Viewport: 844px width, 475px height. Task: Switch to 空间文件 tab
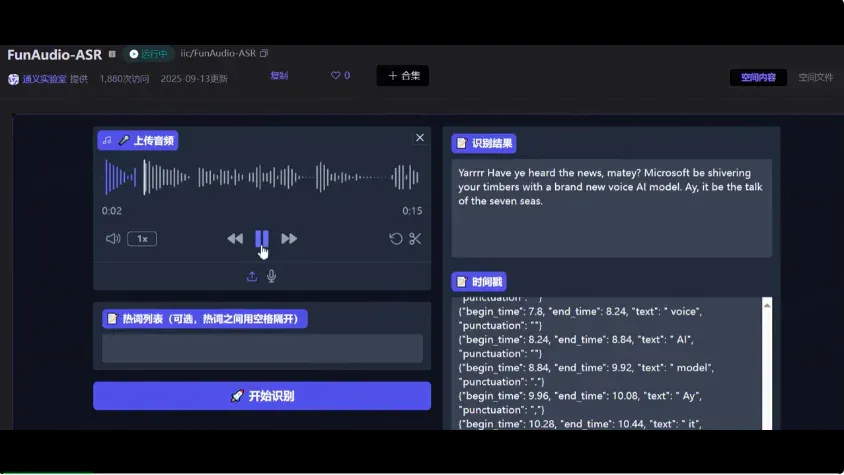815,78
